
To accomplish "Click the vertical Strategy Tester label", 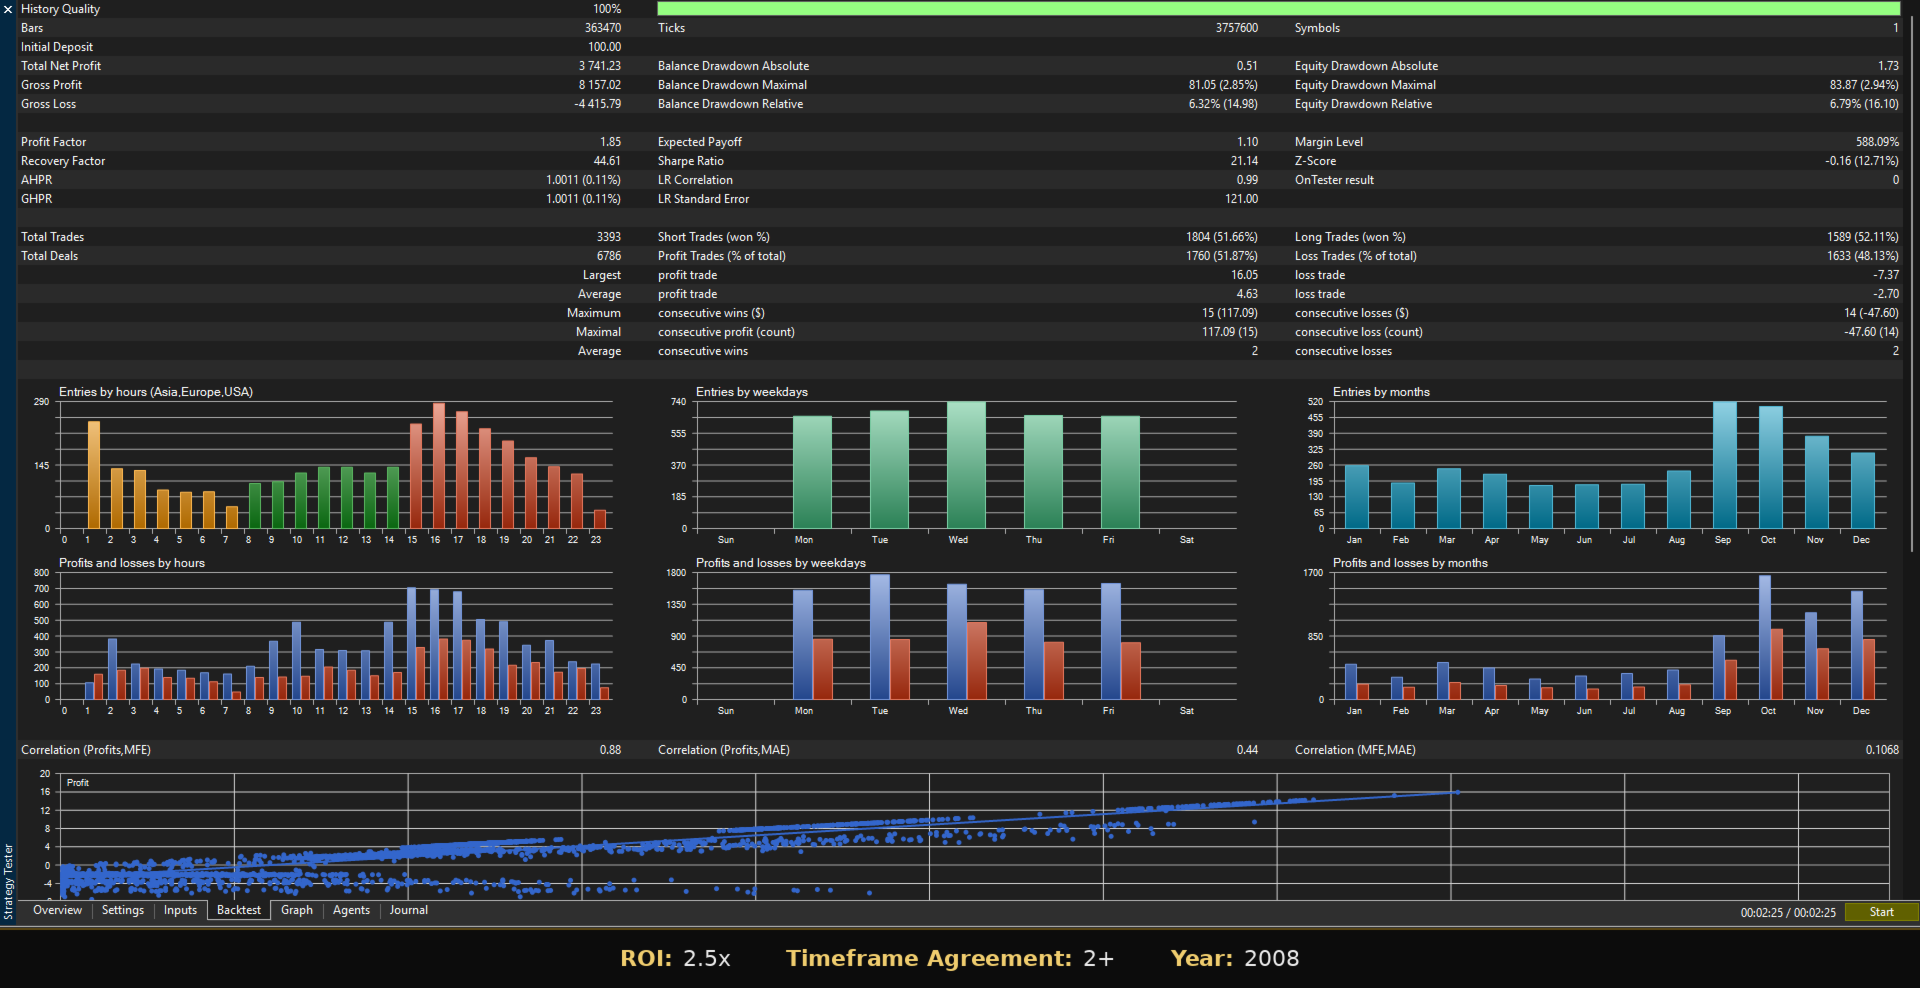I will (8, 881).
